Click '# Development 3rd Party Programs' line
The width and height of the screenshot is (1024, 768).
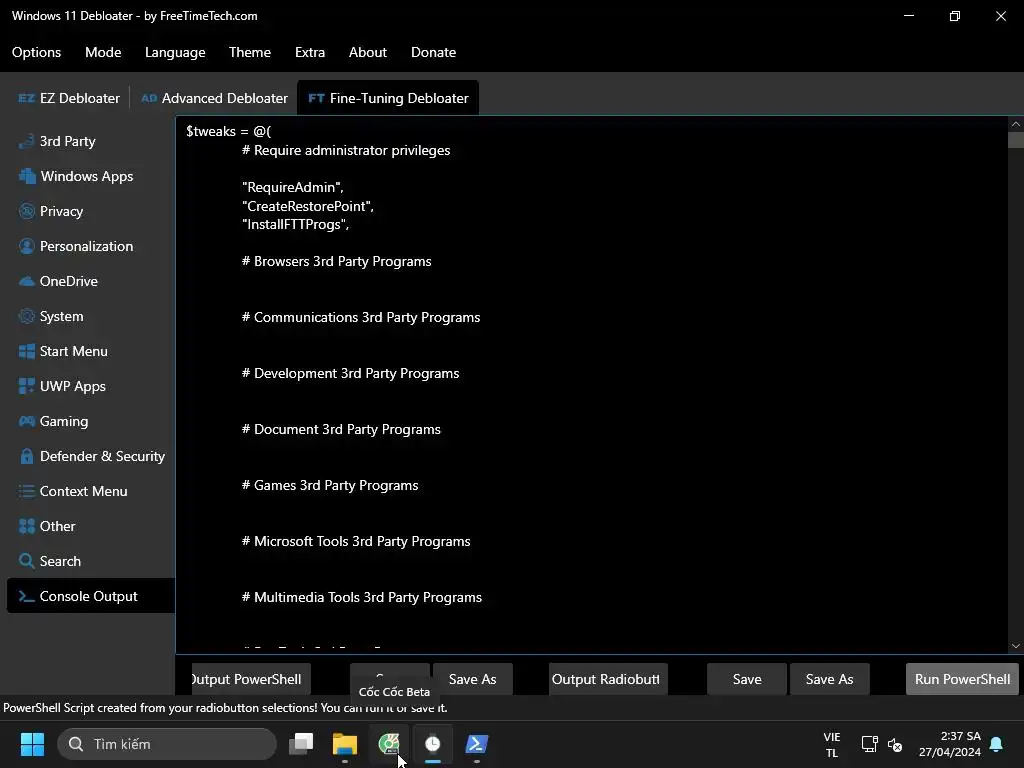pyautogui.click(x=351, y=374)
